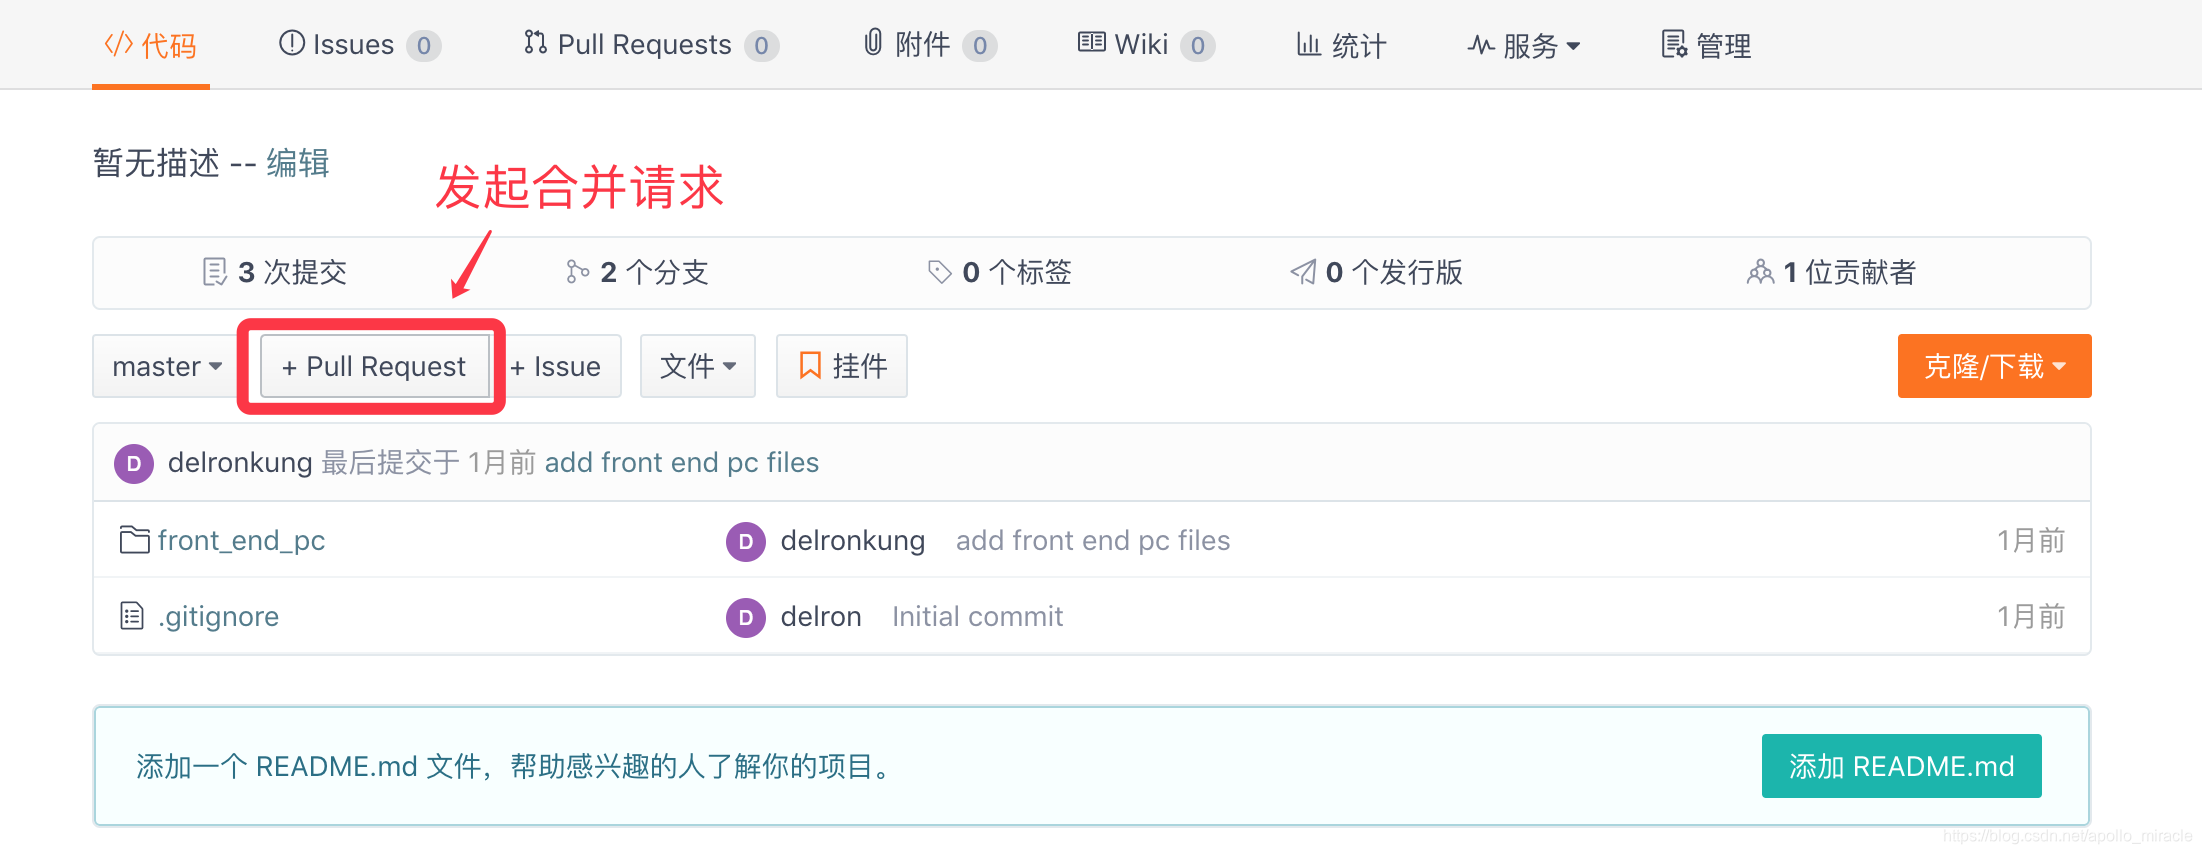View the 2 个分支 branches
This screenshot has height=854, width=2202.
tap(637, 272)
